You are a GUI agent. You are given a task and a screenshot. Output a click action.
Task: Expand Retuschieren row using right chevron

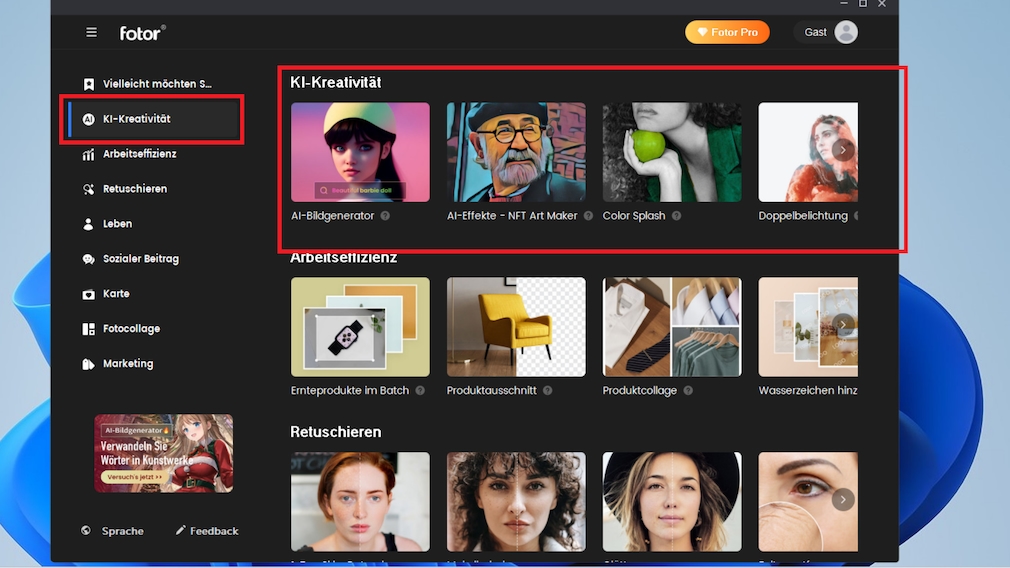coord(843,499)
